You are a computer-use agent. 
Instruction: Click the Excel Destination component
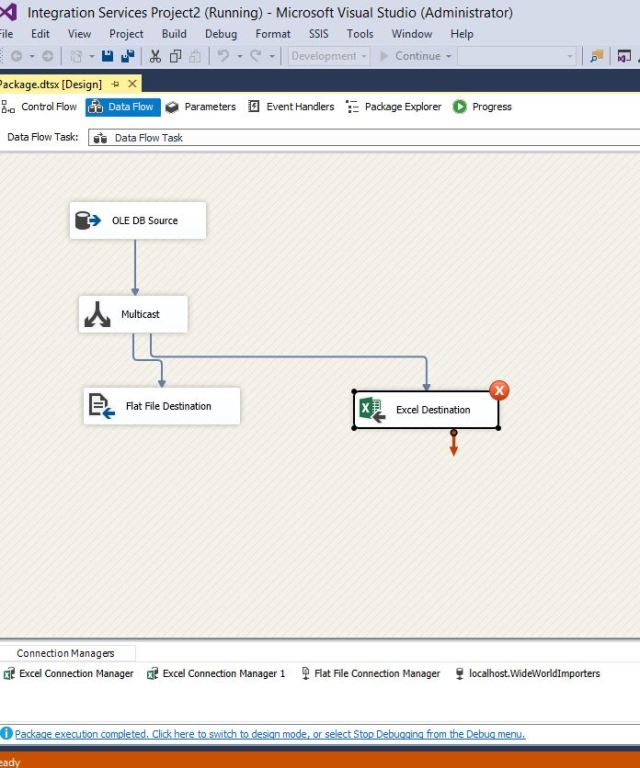pos(426,410)
